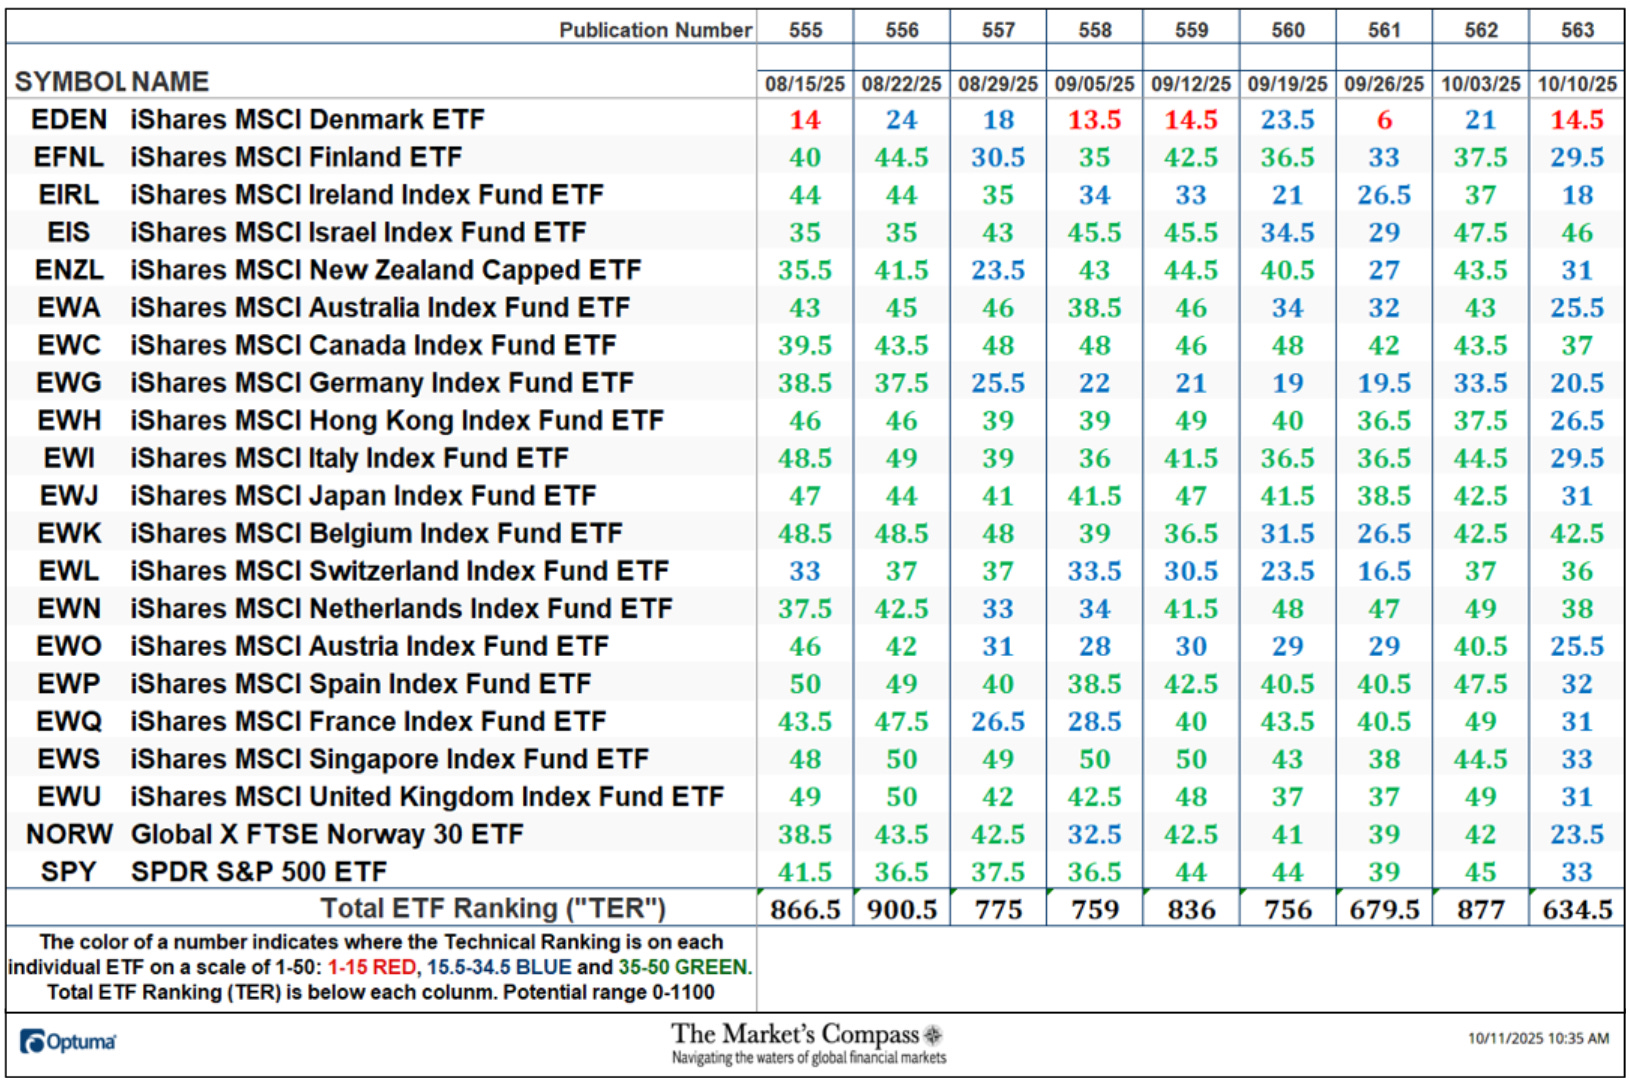The image size is (1630, 1080).
Task: Click NORW's 23.5 value for 10/10/25
Action: click(x=1577, y=834)
